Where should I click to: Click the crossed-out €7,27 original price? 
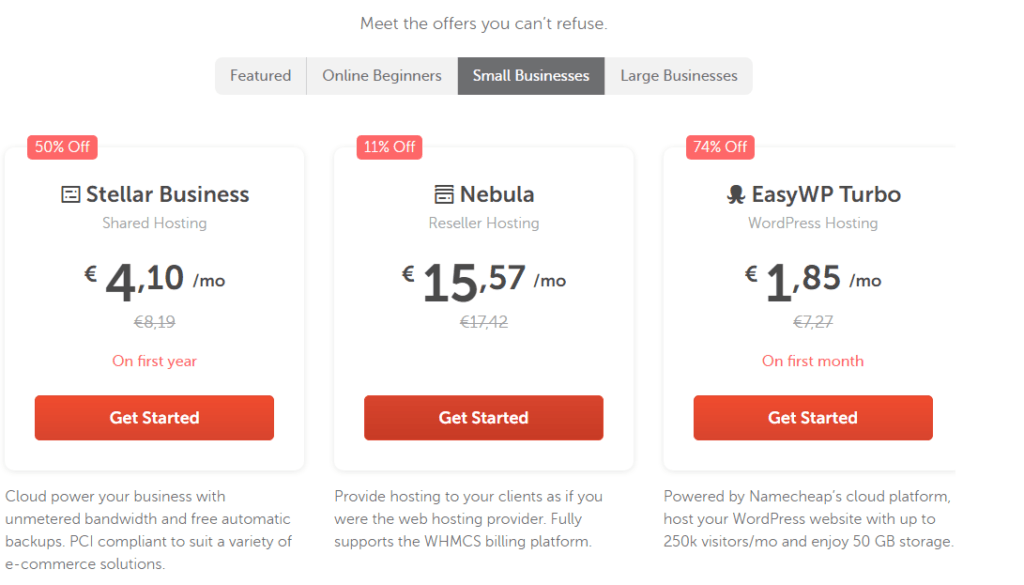pyautogui.click(x=813, y=322)
